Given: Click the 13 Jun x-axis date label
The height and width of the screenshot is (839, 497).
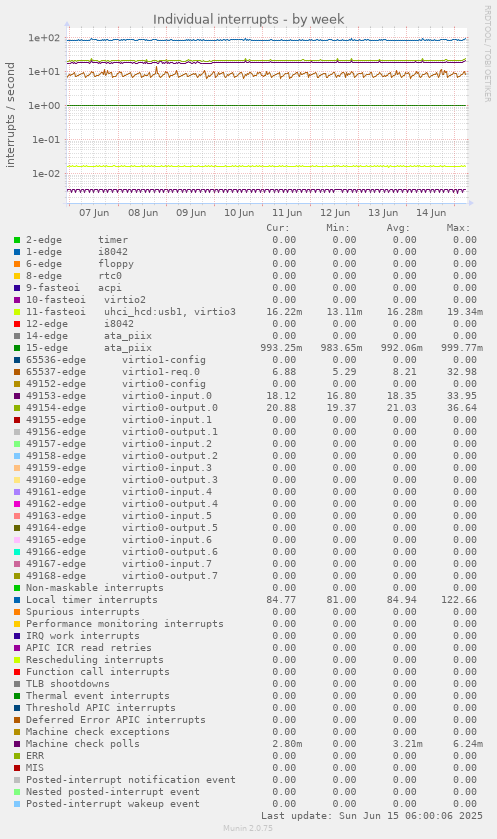Looking at the screenshot, I should (x=383, y=213).
